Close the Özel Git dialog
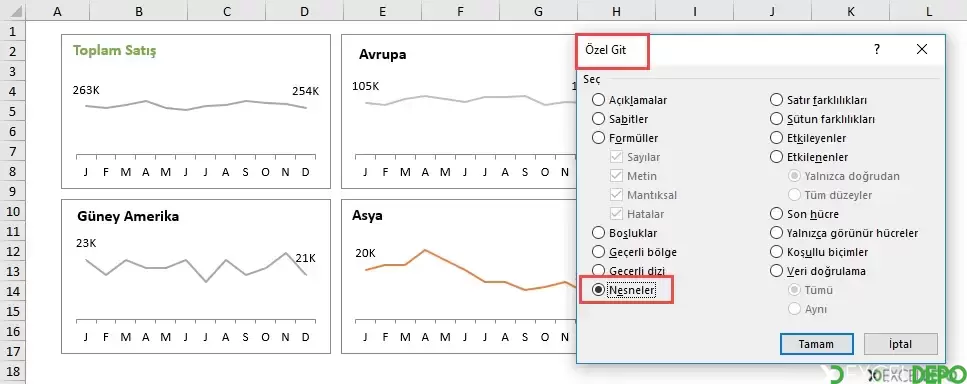Image resolution: width=967 pixels, height=384 pixels. click(922, 49)
